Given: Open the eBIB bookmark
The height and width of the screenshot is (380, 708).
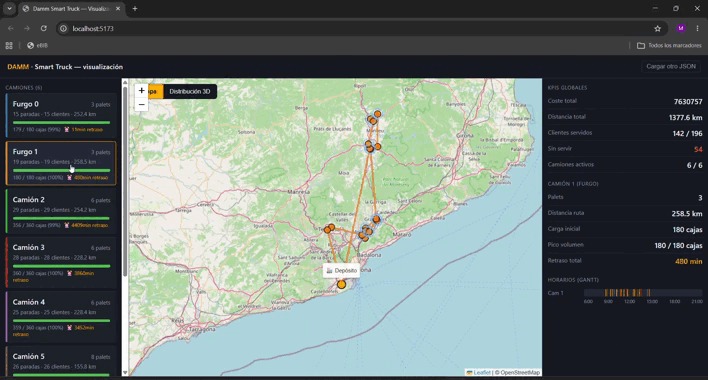Looking at the screenshot, I should [37, 46].
